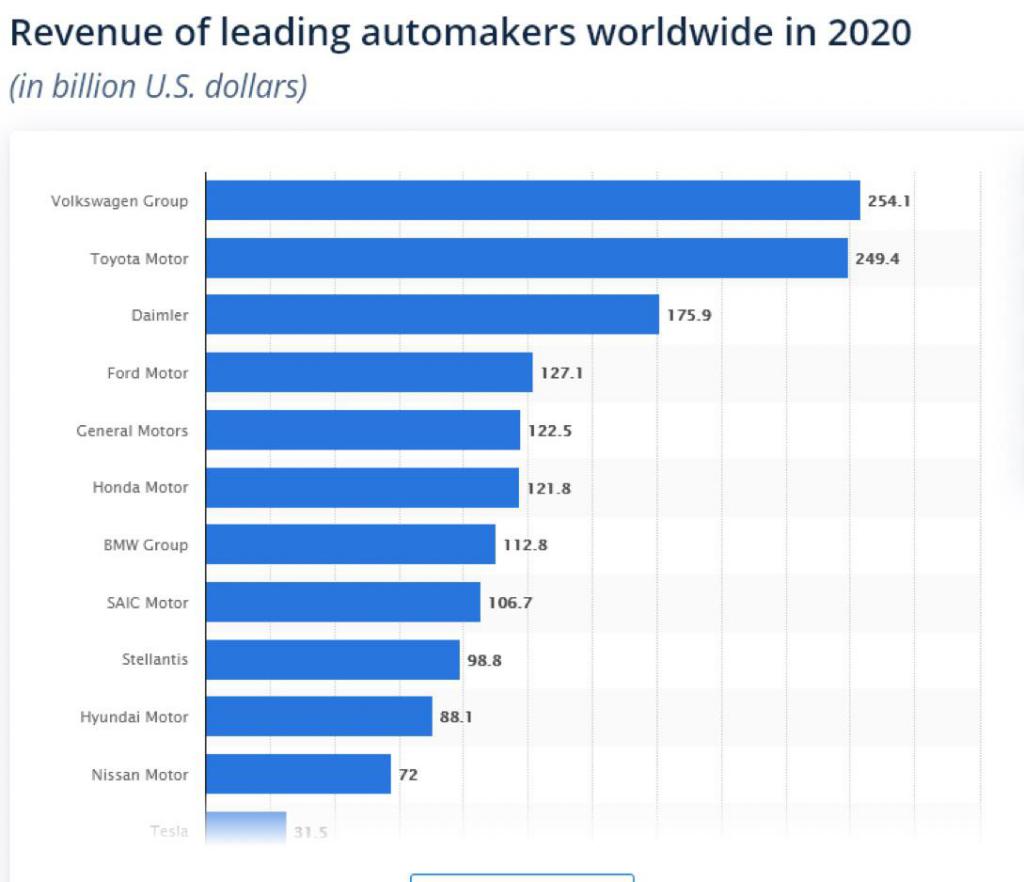Click the Ford Motor bar

click(x=369, y=372)
